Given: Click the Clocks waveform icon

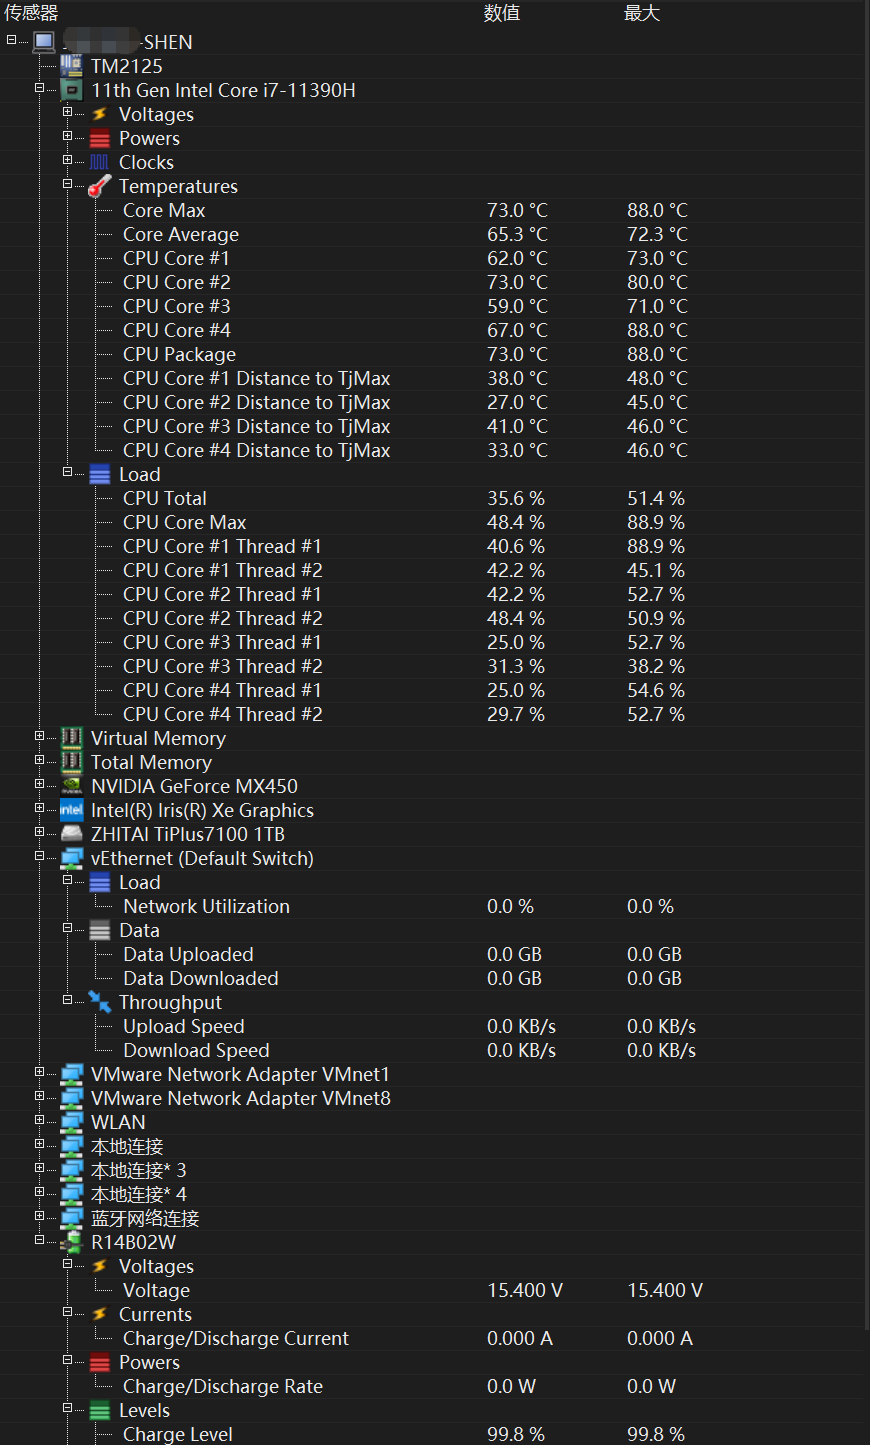Looking at the screenshot, I should tap(99, 162).
